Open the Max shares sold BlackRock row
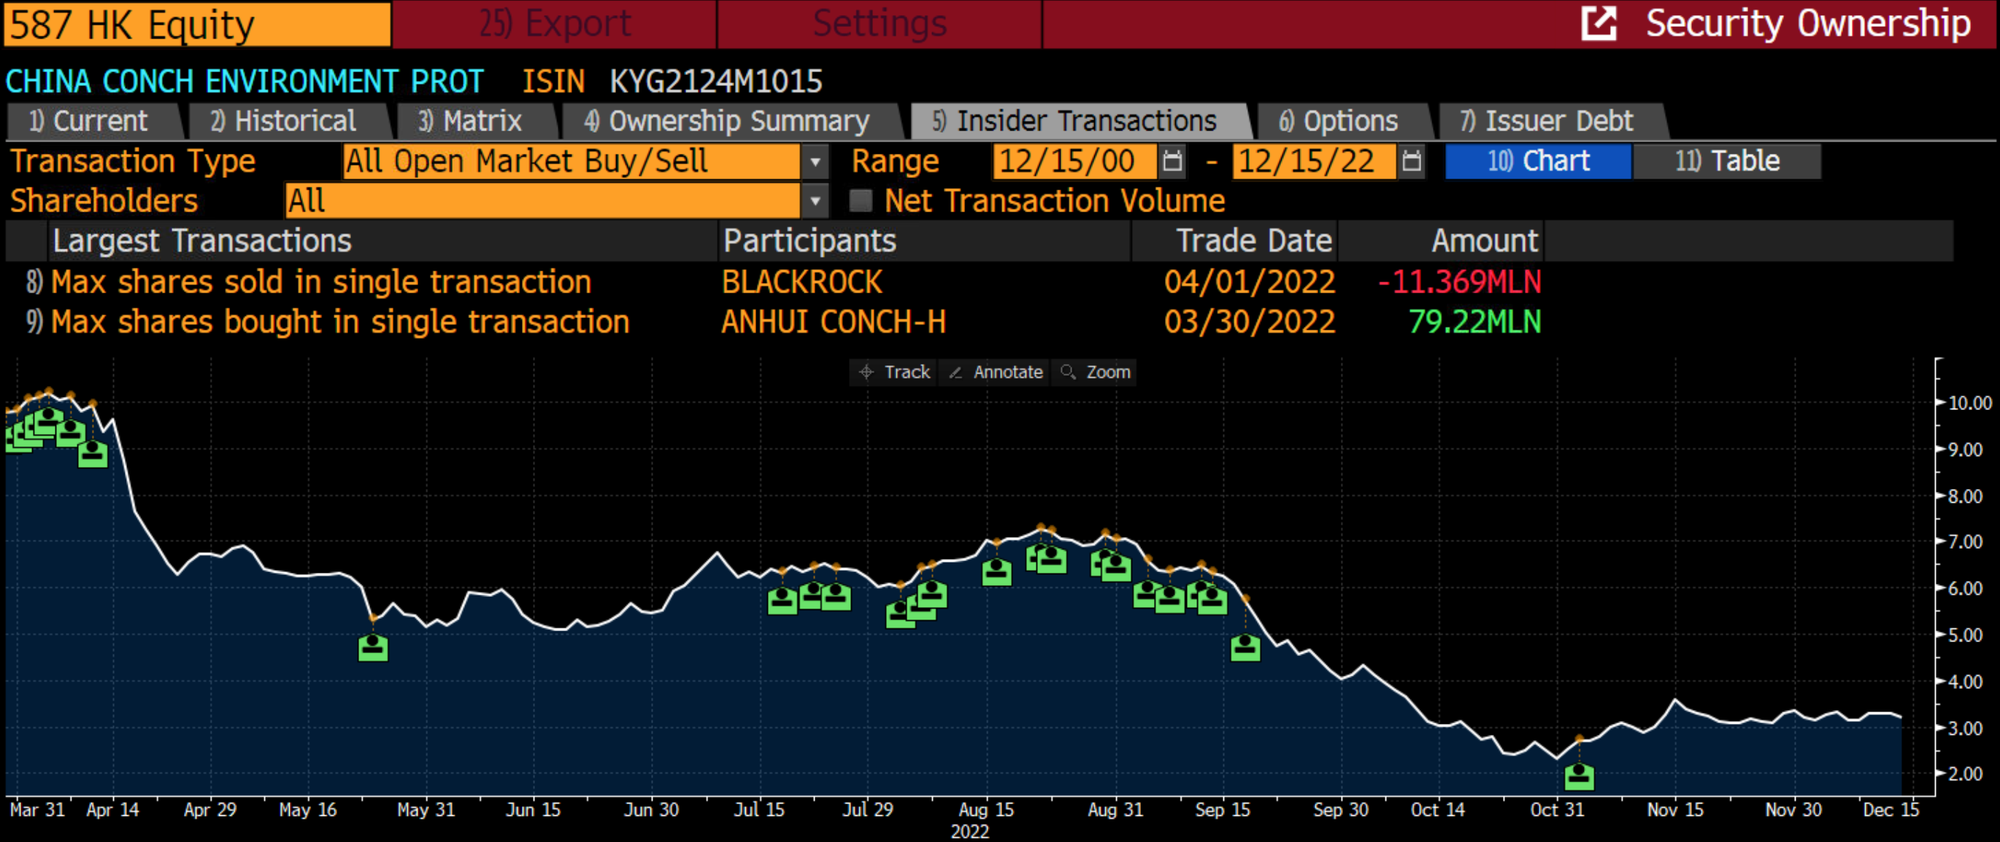2000x842 pixels. 320,282
